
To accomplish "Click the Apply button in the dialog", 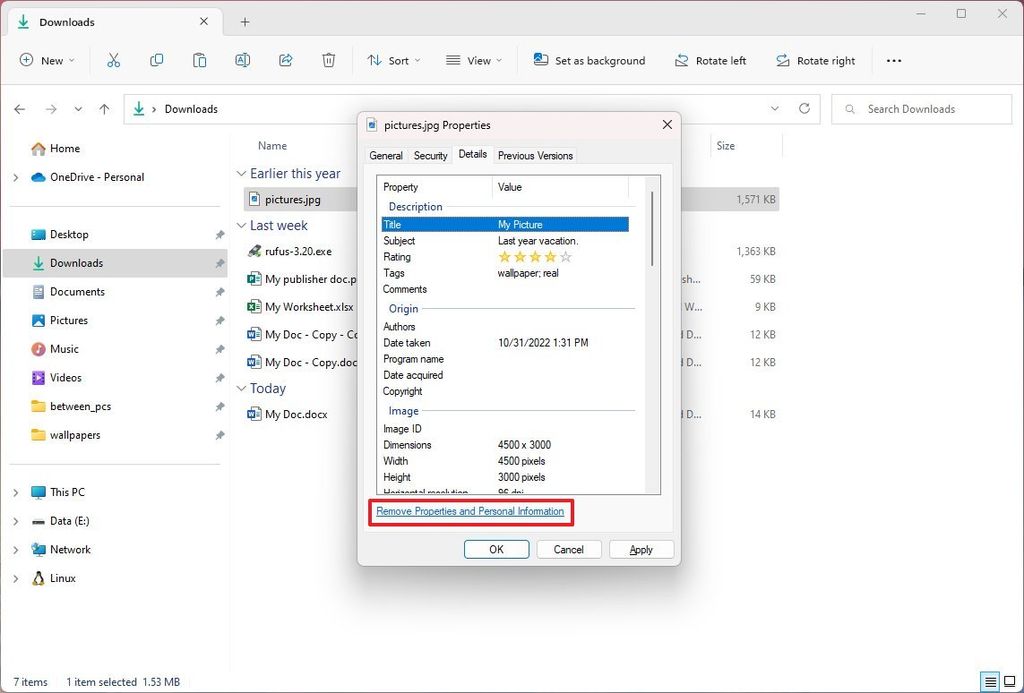I will [x=641, y=549].
